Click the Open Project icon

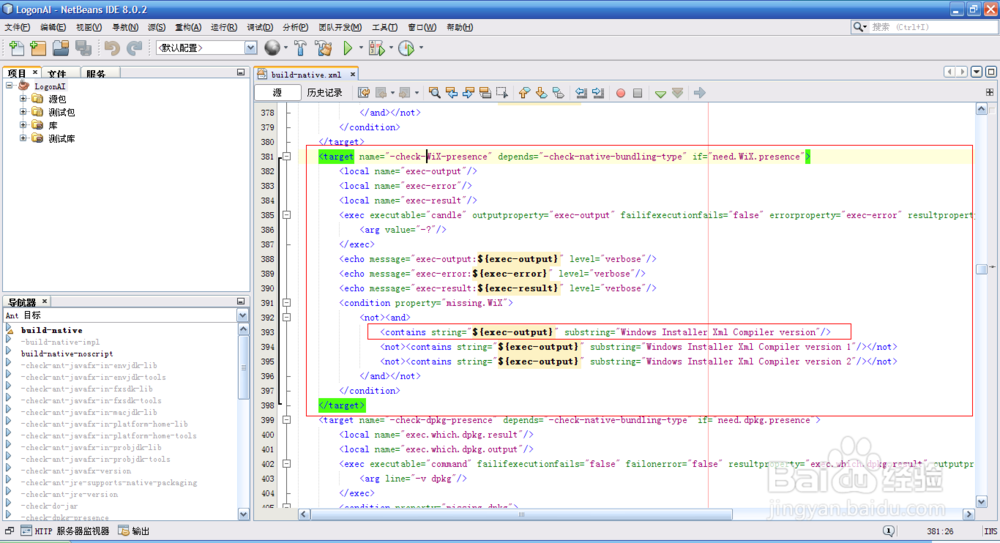coord(61,48)
